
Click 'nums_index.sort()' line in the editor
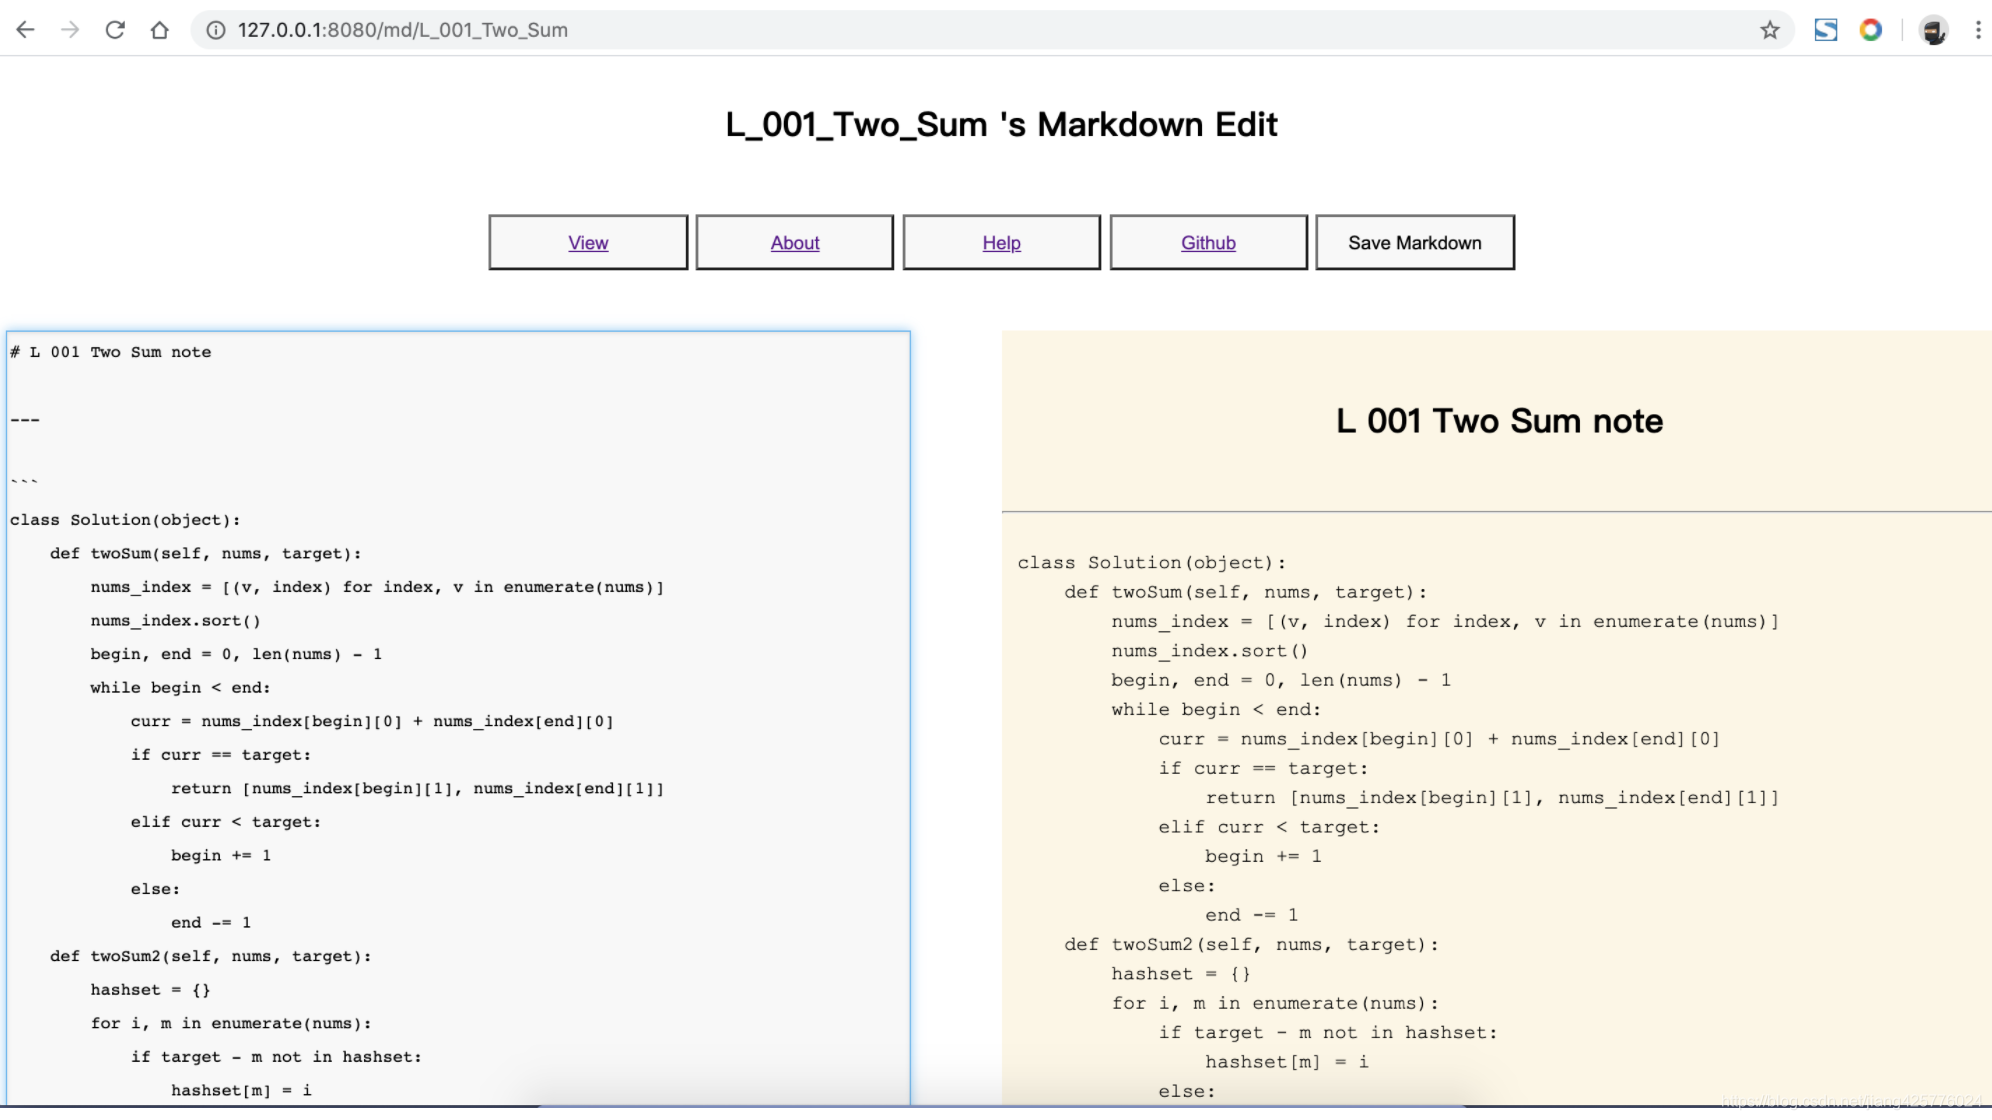point(176,621)
